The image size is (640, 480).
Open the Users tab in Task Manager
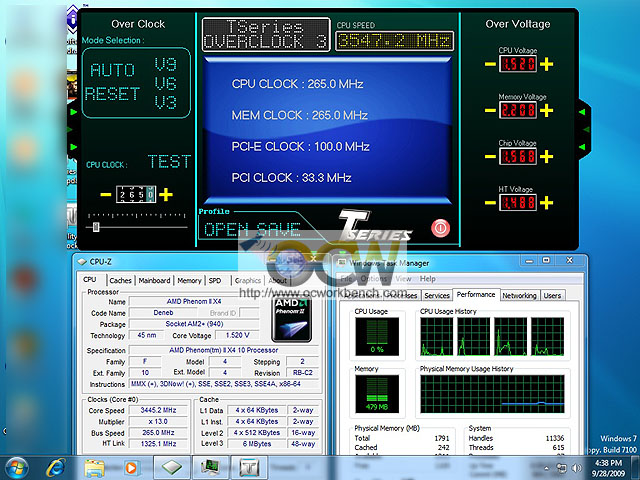click(x=552, y=296)
